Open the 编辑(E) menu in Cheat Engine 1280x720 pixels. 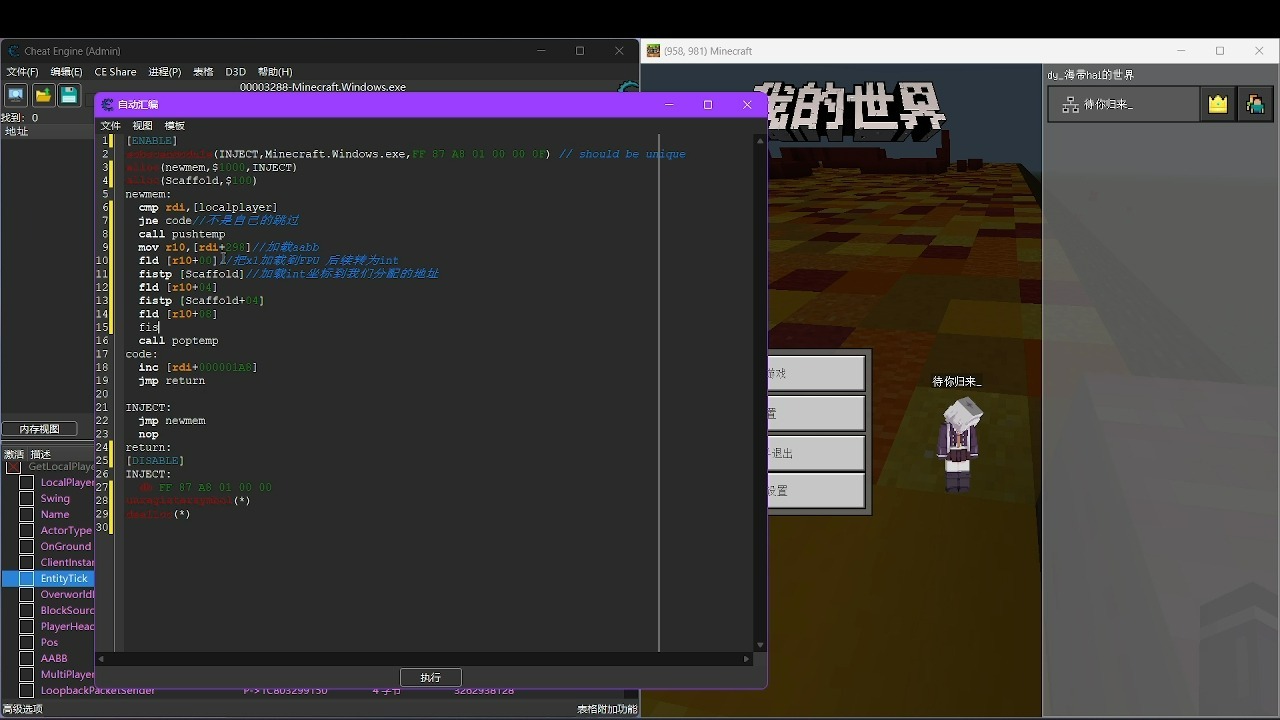(x=67, y=72)
